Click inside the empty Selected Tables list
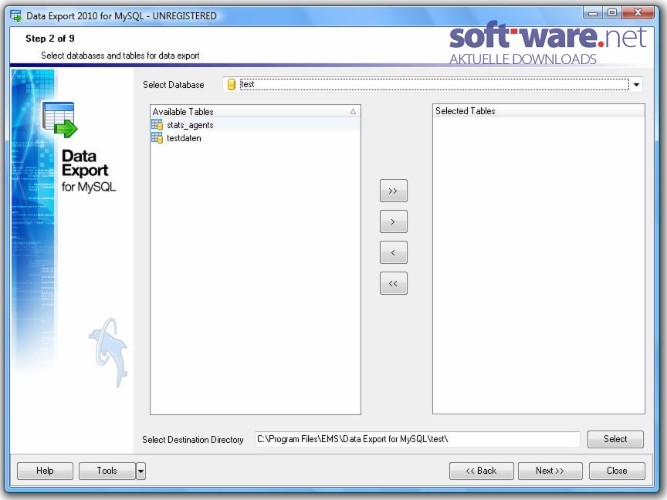 coord(539,264)
